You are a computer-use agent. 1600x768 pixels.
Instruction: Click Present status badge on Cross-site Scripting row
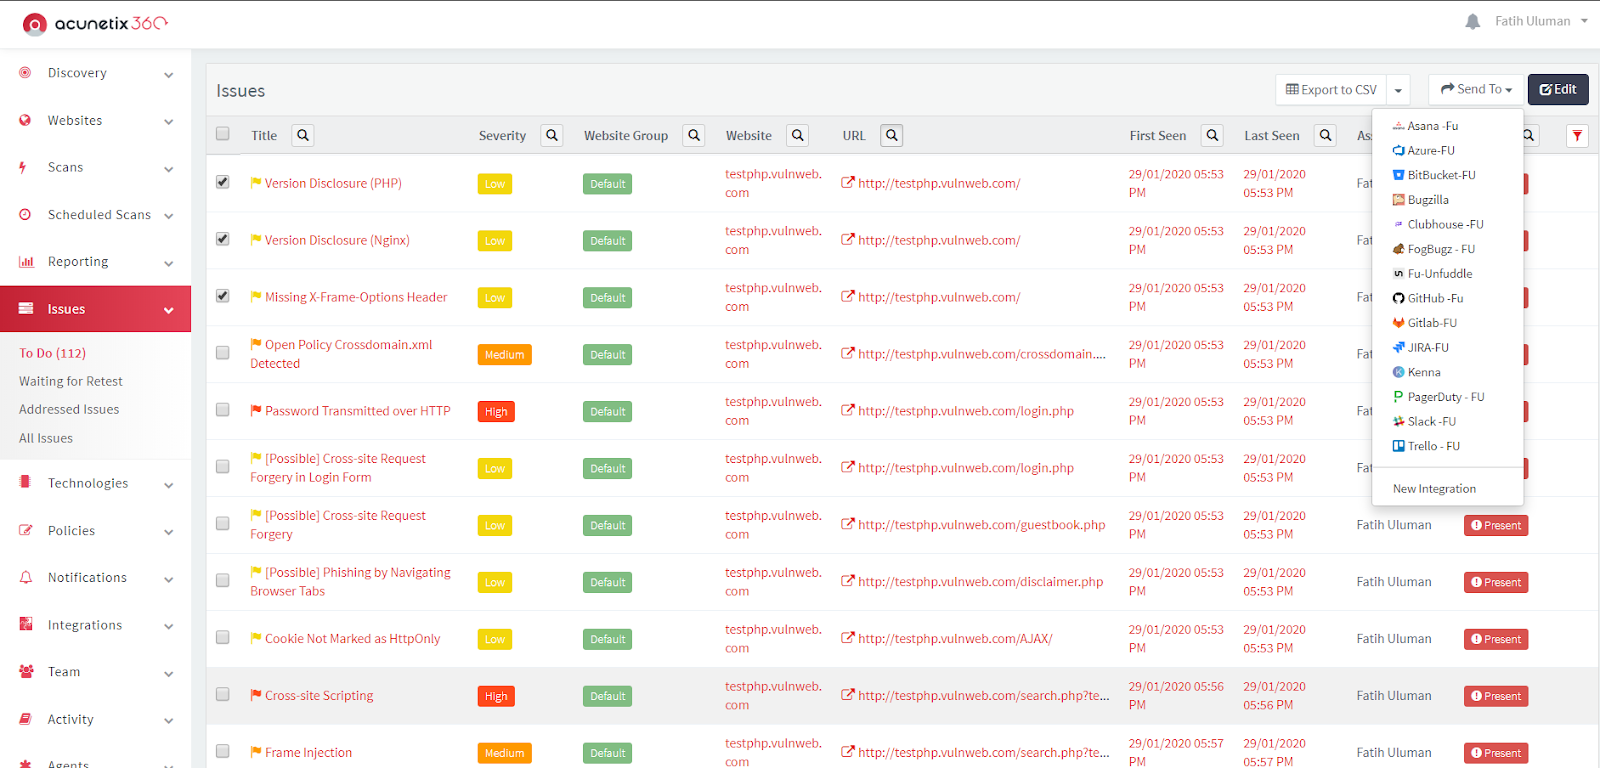click(x=1496, y=696)
